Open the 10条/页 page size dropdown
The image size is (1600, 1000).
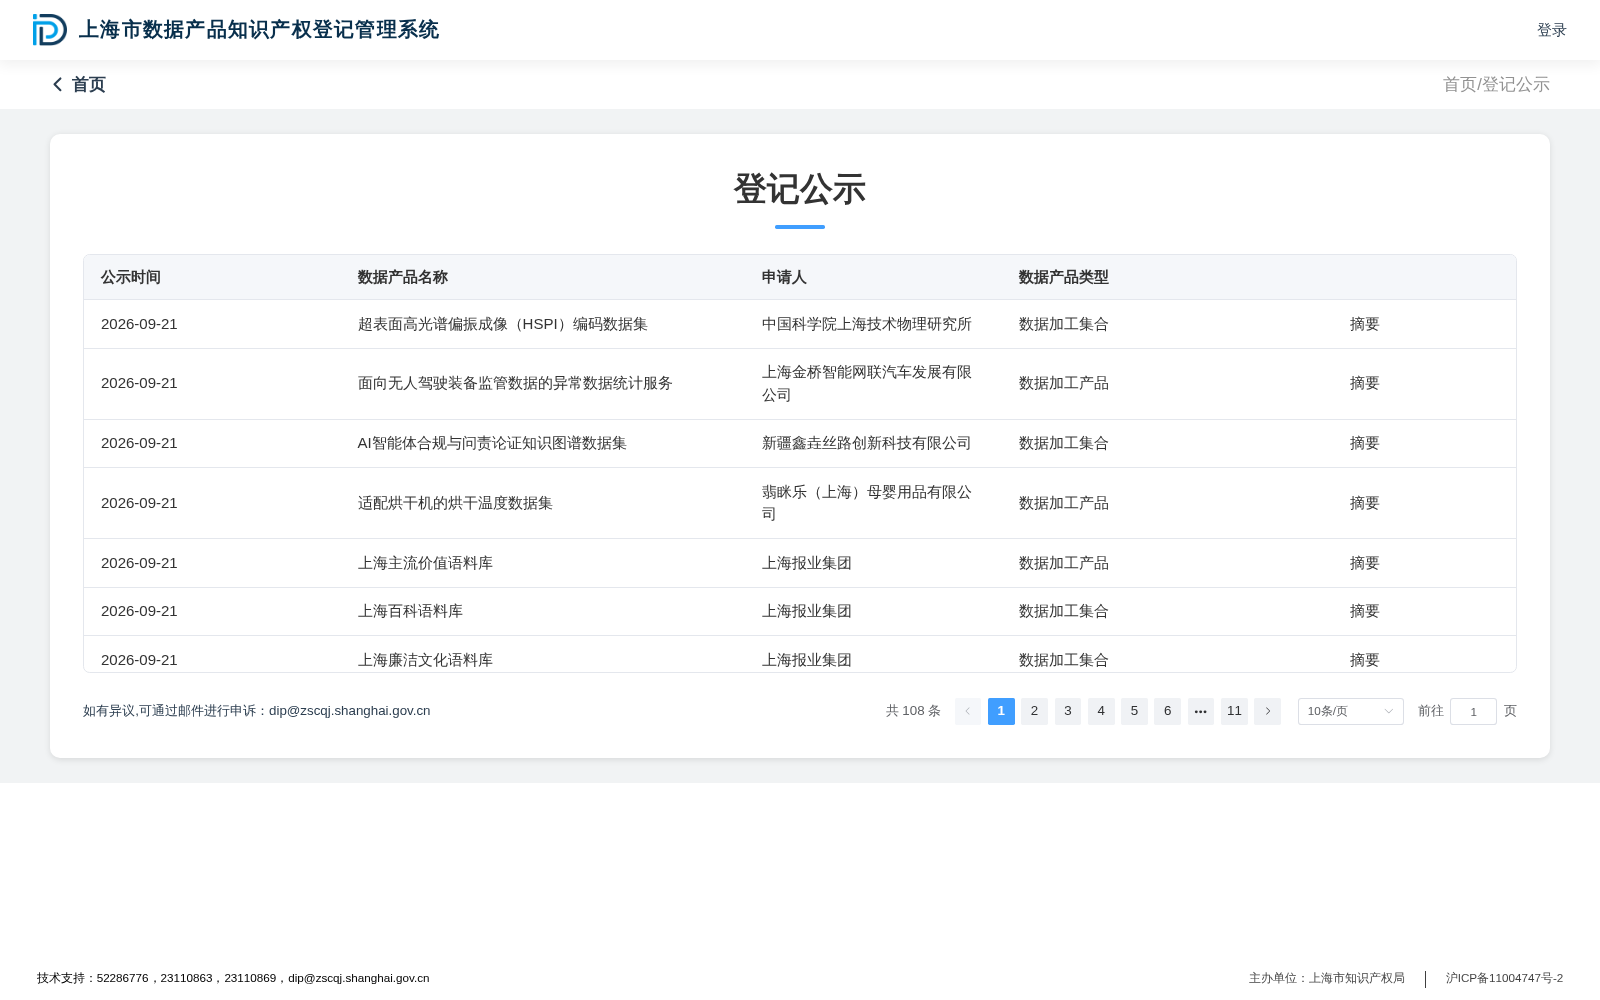(1351, 711)
